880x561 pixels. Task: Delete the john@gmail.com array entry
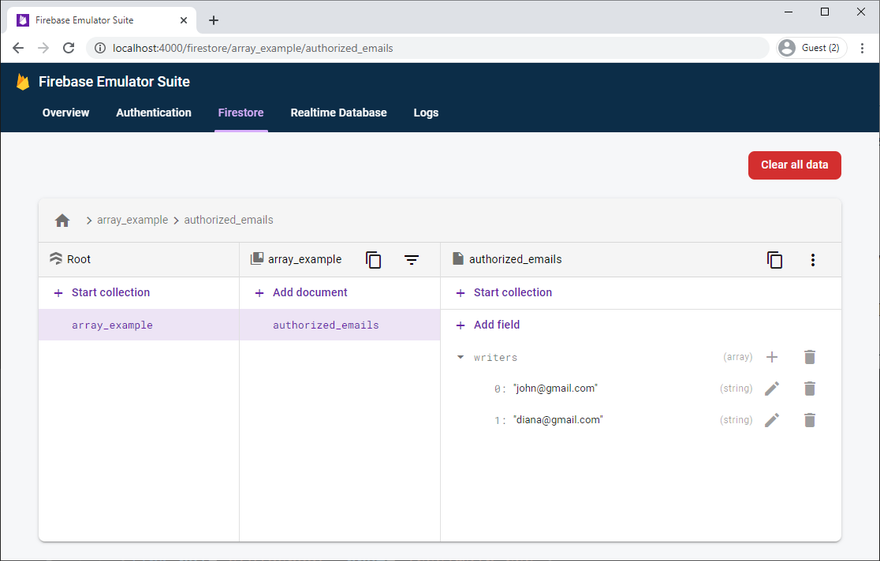pyautogui.click(x=809, y=388)
